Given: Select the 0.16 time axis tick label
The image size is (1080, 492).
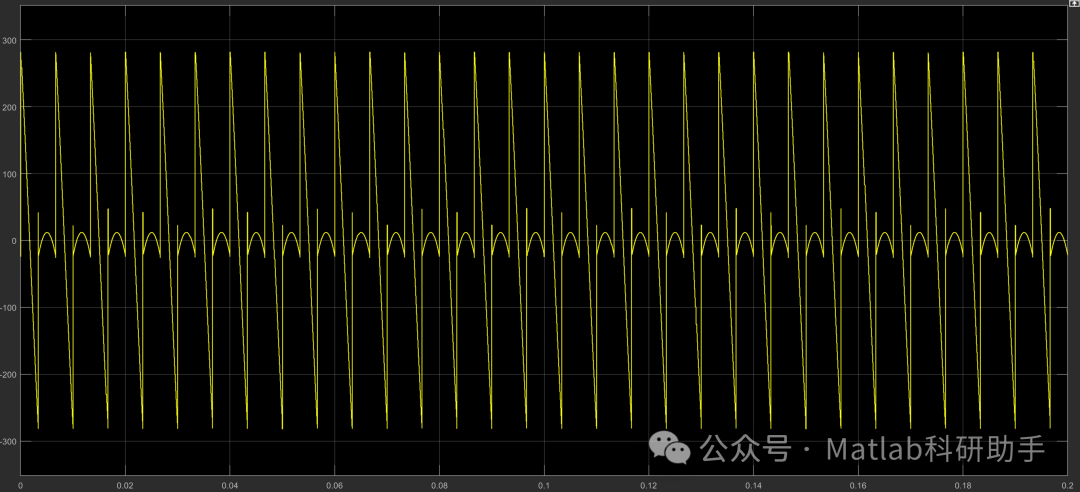Looking at the screenshot, I should pos(858,486).
